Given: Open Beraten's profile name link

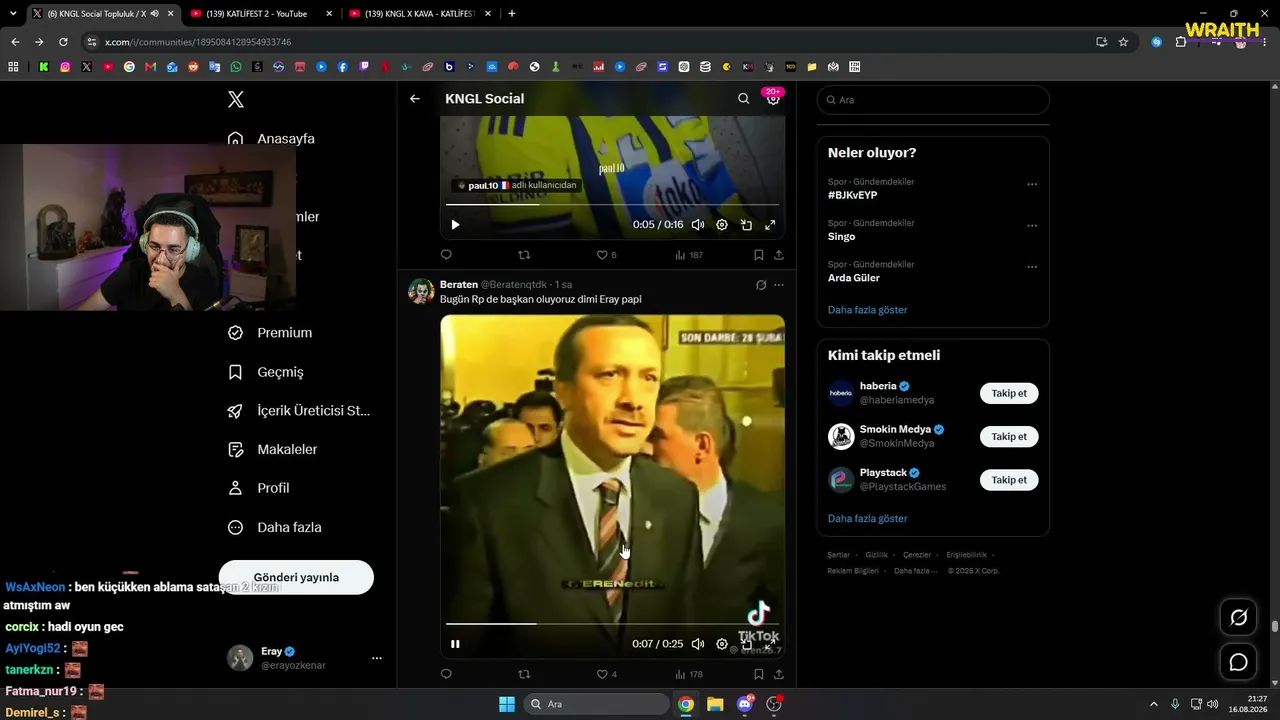Looking at the screenshot, I should [459, 285].
